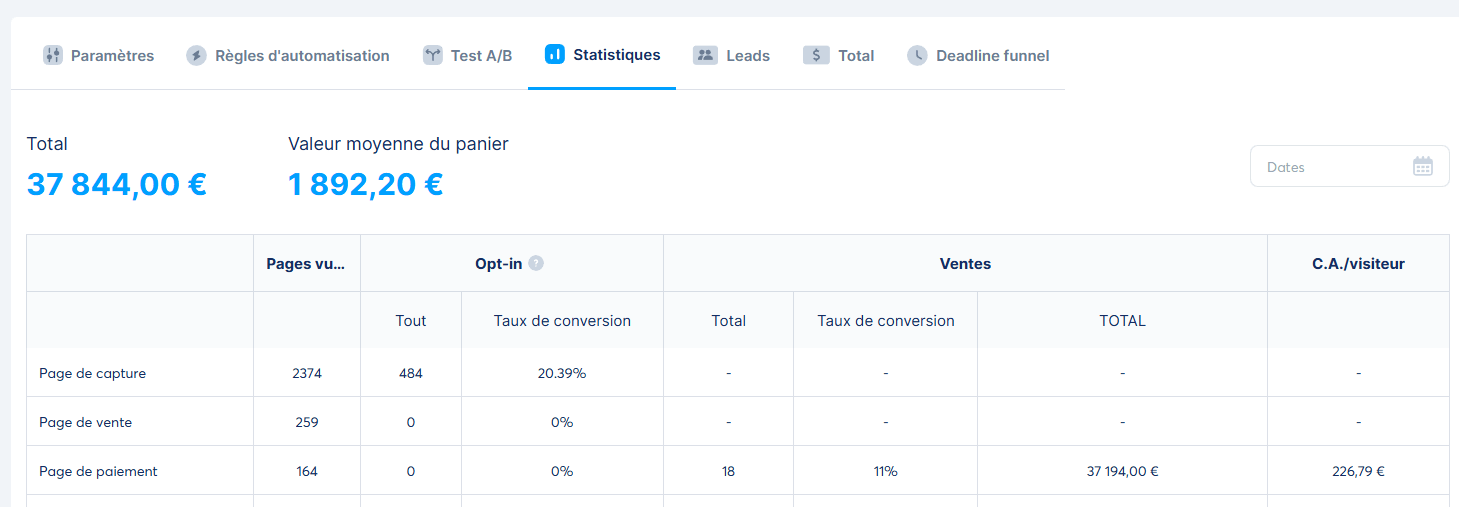This screenshot has height=507, width=1459.
Task: Go to the Test A/B tab
Action: [481, 56]
